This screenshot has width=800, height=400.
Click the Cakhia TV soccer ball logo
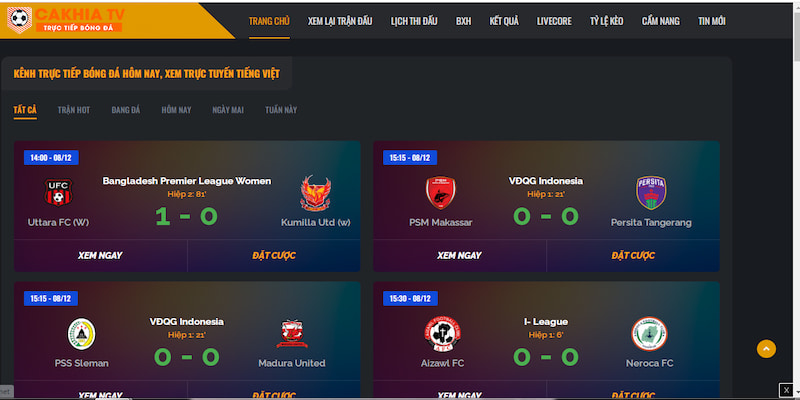[x=19, y=20]
